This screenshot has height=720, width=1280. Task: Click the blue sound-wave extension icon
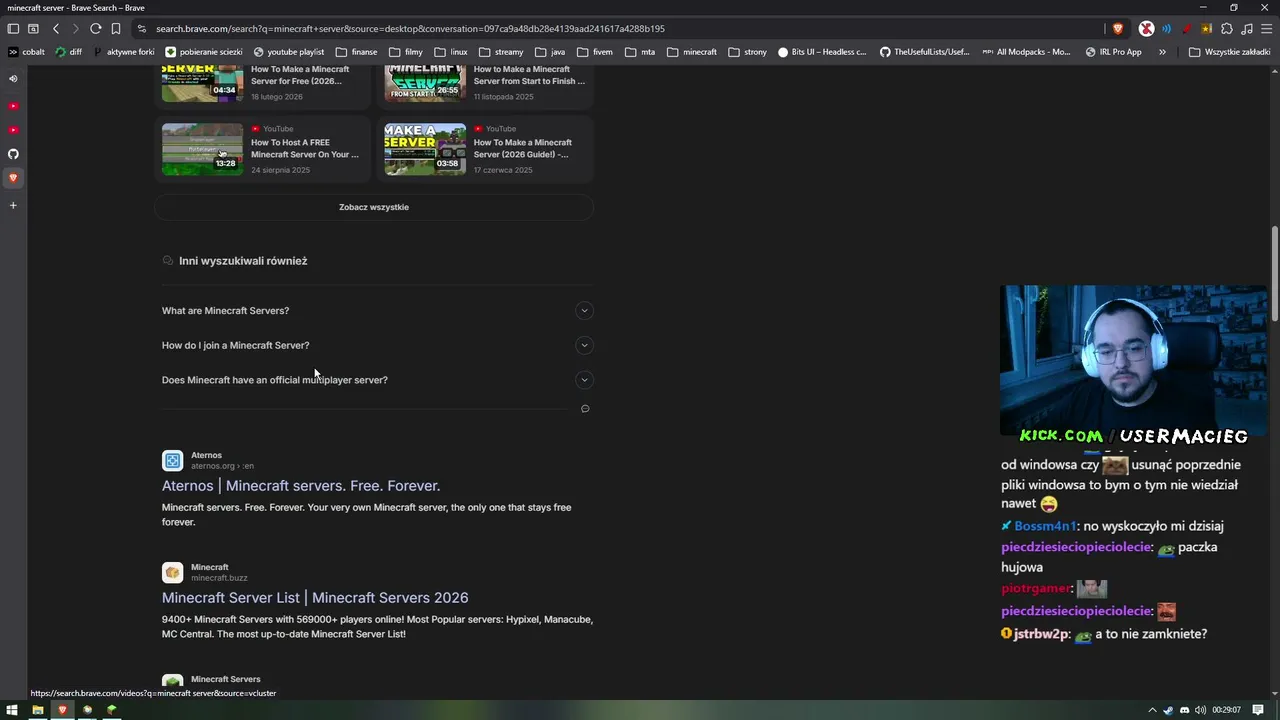1166,29
